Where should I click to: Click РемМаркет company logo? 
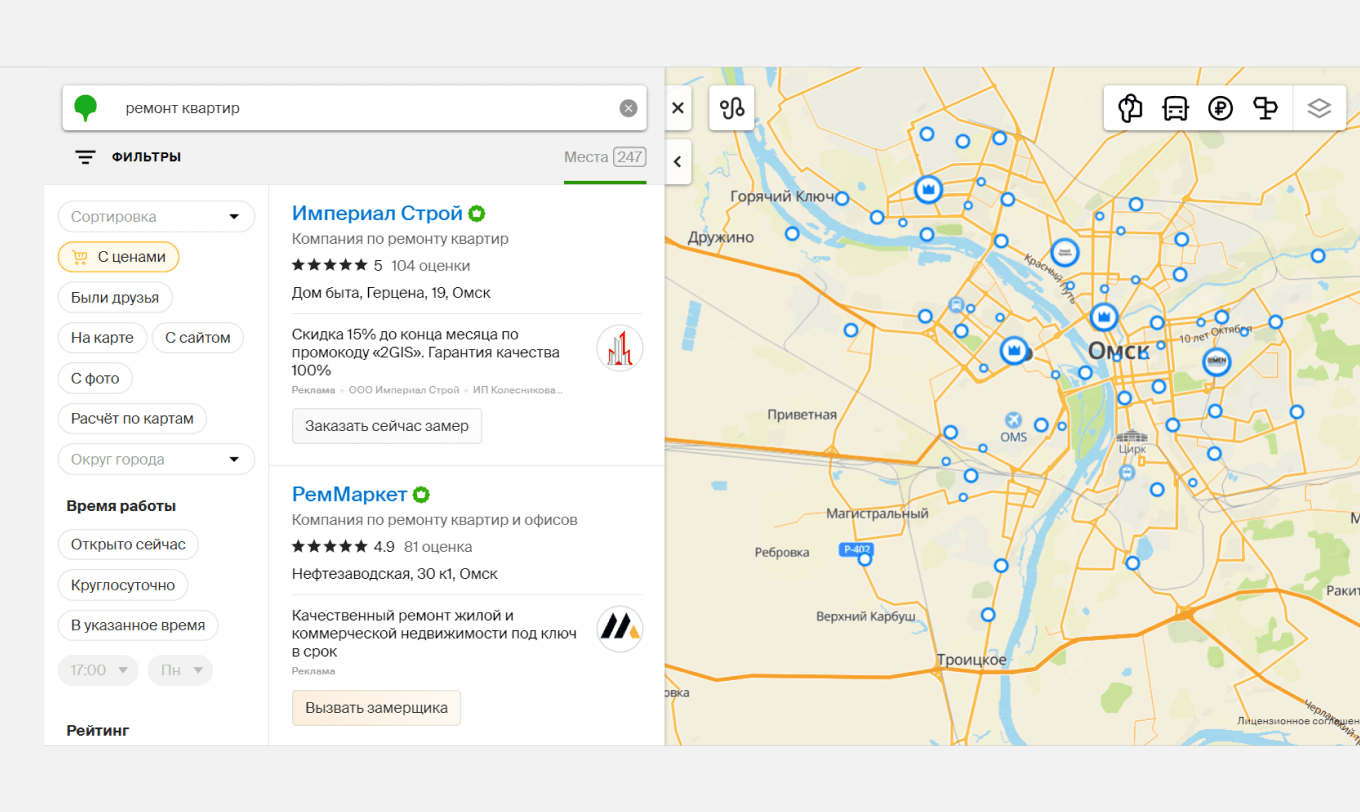(x=620, y=629)
